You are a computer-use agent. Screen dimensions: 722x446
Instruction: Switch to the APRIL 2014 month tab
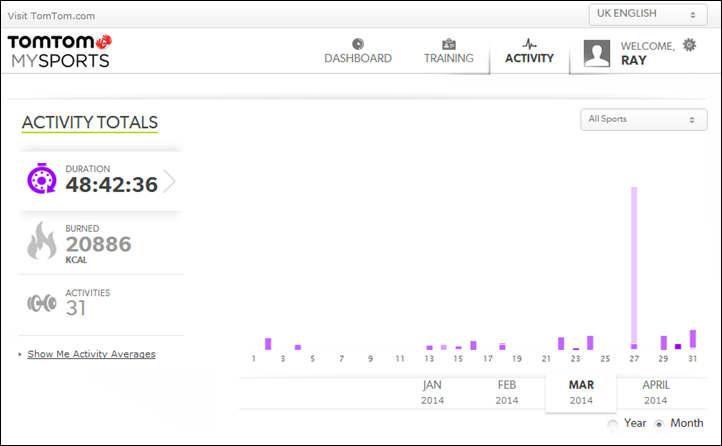(656, 393)
